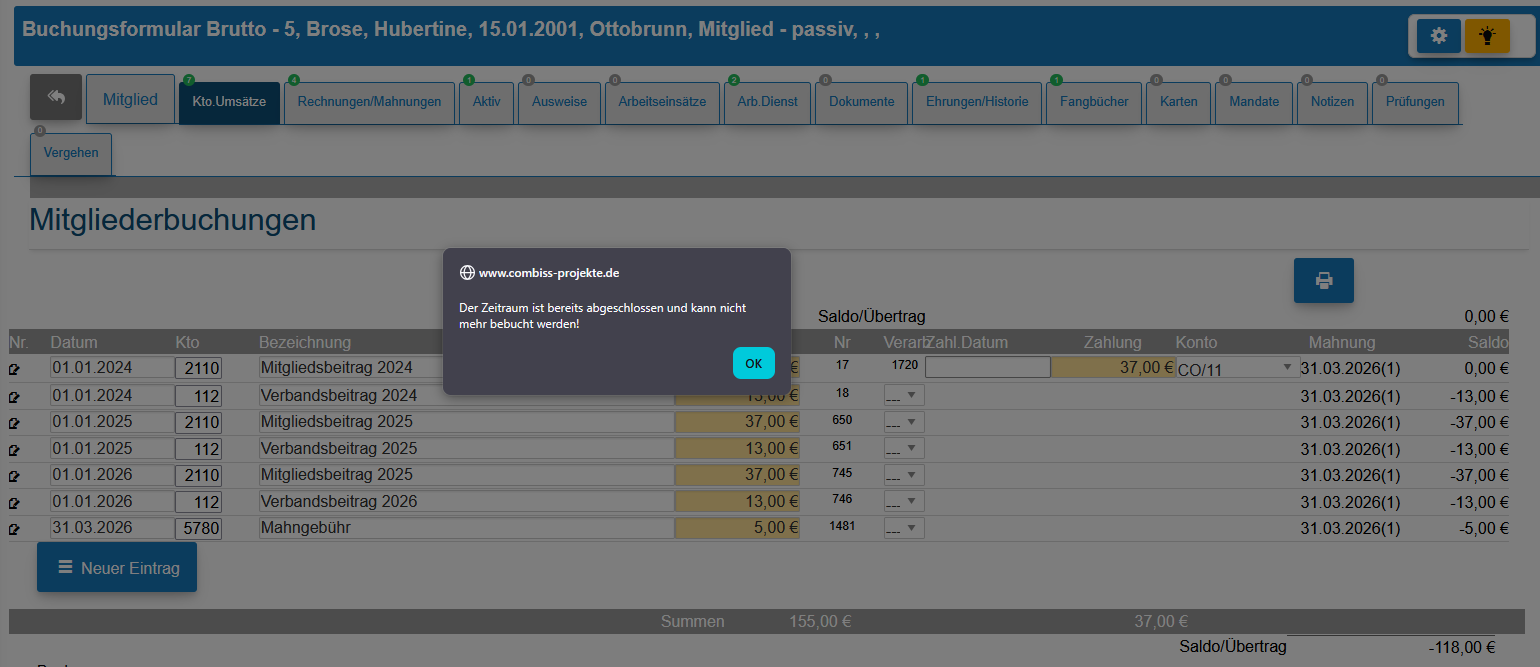Open Verart dropdown for Verbandsbeitrag 2024

904,395
